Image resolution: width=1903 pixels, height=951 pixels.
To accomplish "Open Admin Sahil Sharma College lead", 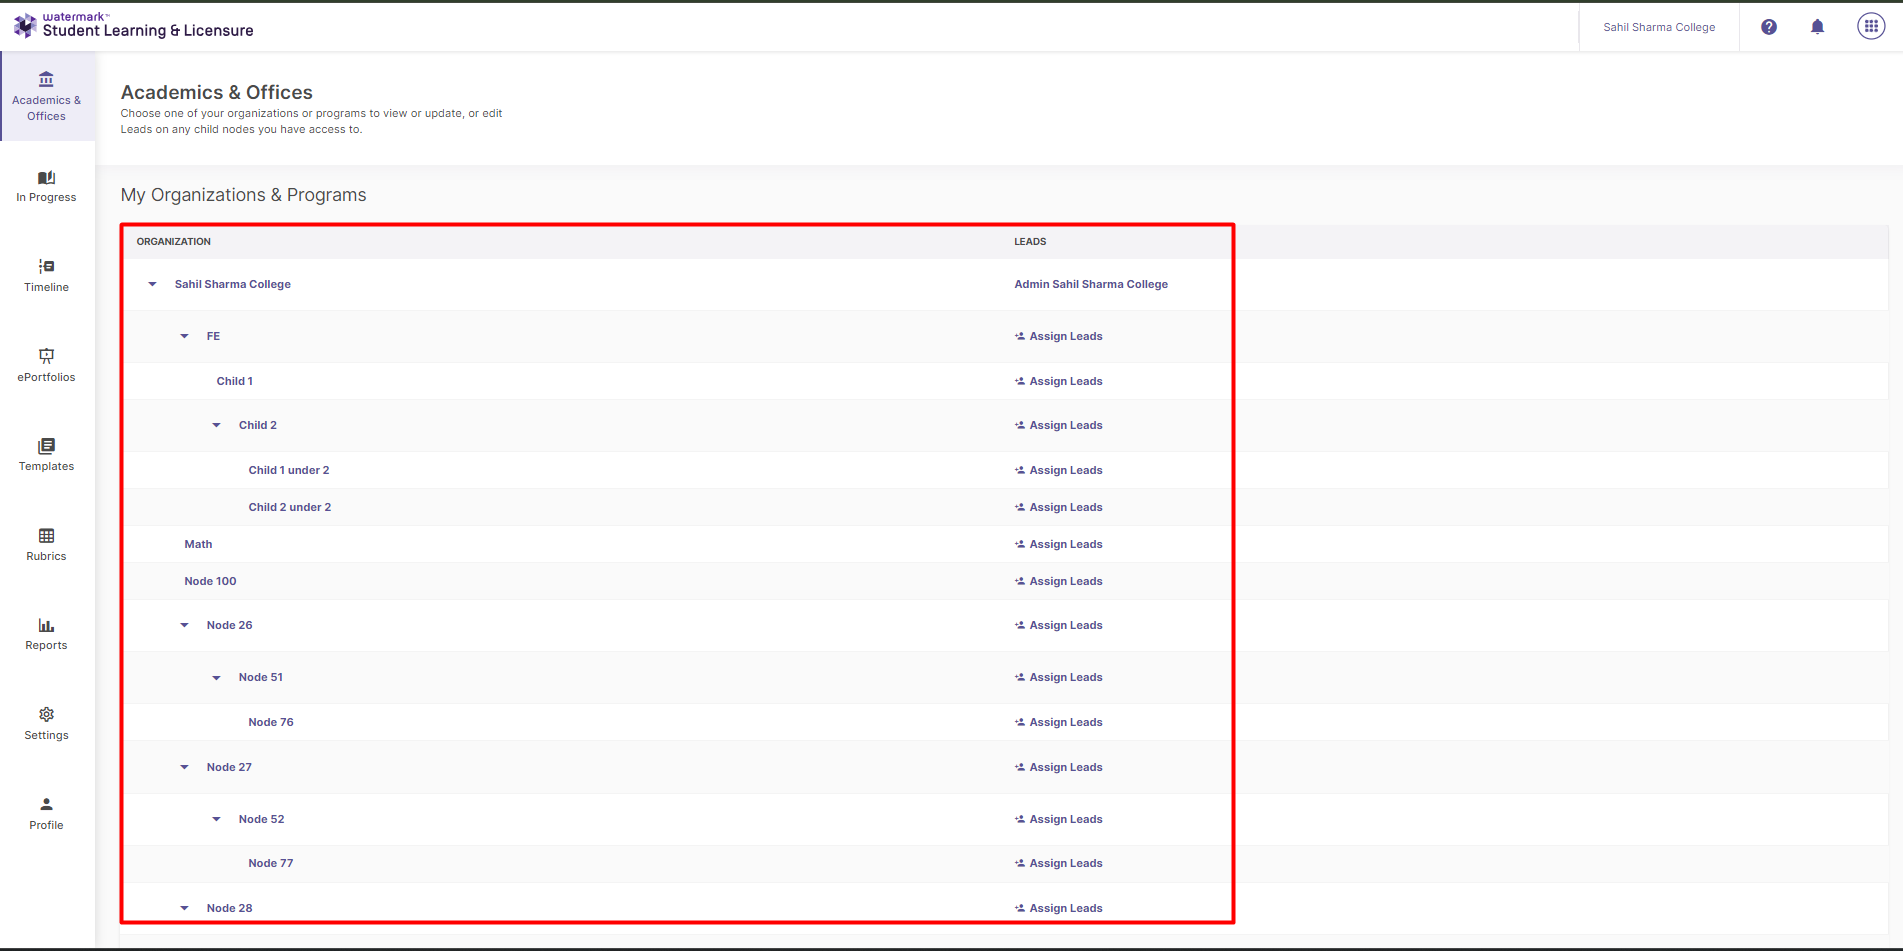I will click(x=1091, y=284).
